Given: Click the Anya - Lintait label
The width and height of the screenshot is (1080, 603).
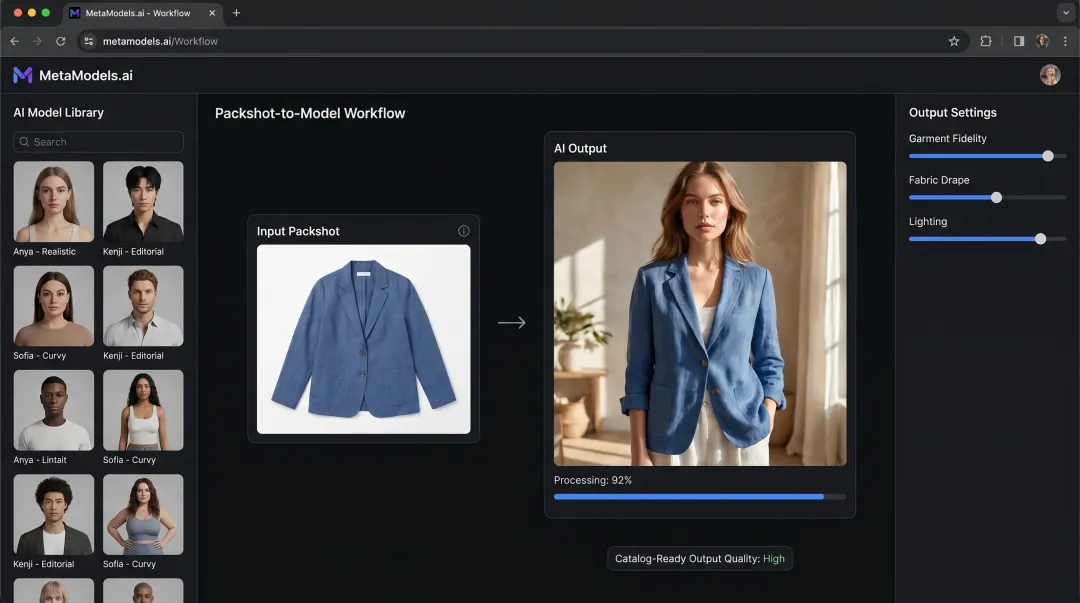Looking at the screenshot, I should [40, 460].
